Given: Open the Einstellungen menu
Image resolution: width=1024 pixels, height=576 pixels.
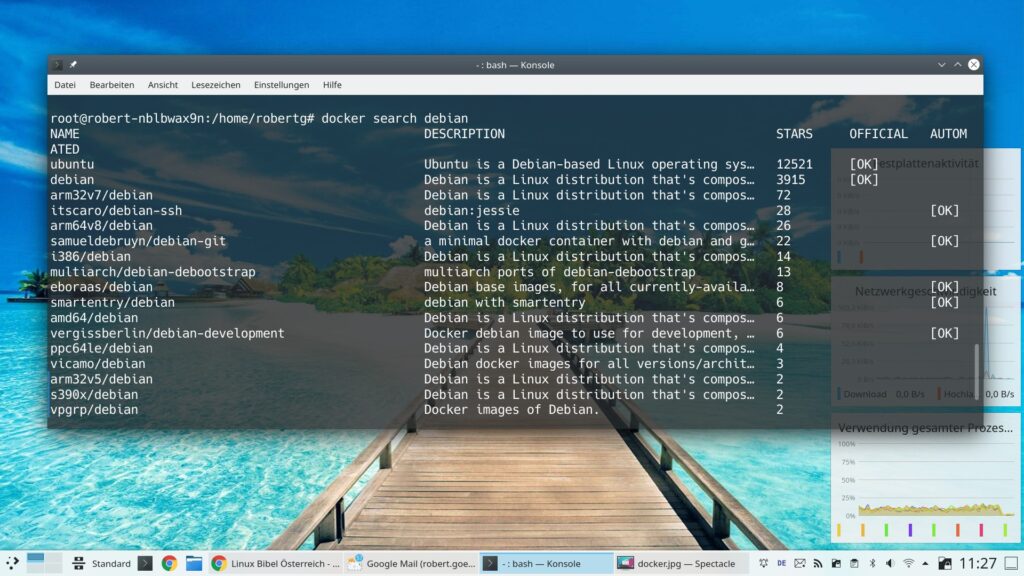Looking at the screenshot, I should 281,85.
